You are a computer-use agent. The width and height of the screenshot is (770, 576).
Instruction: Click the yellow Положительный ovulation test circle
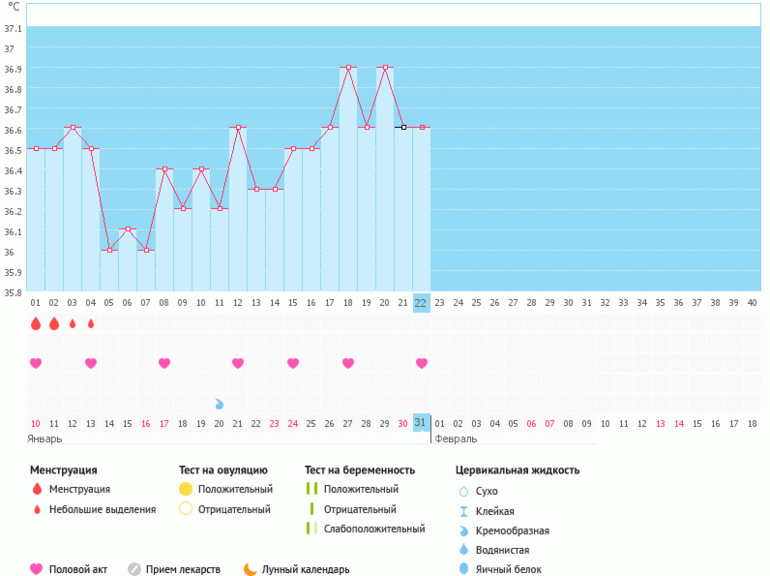[185, 489]
